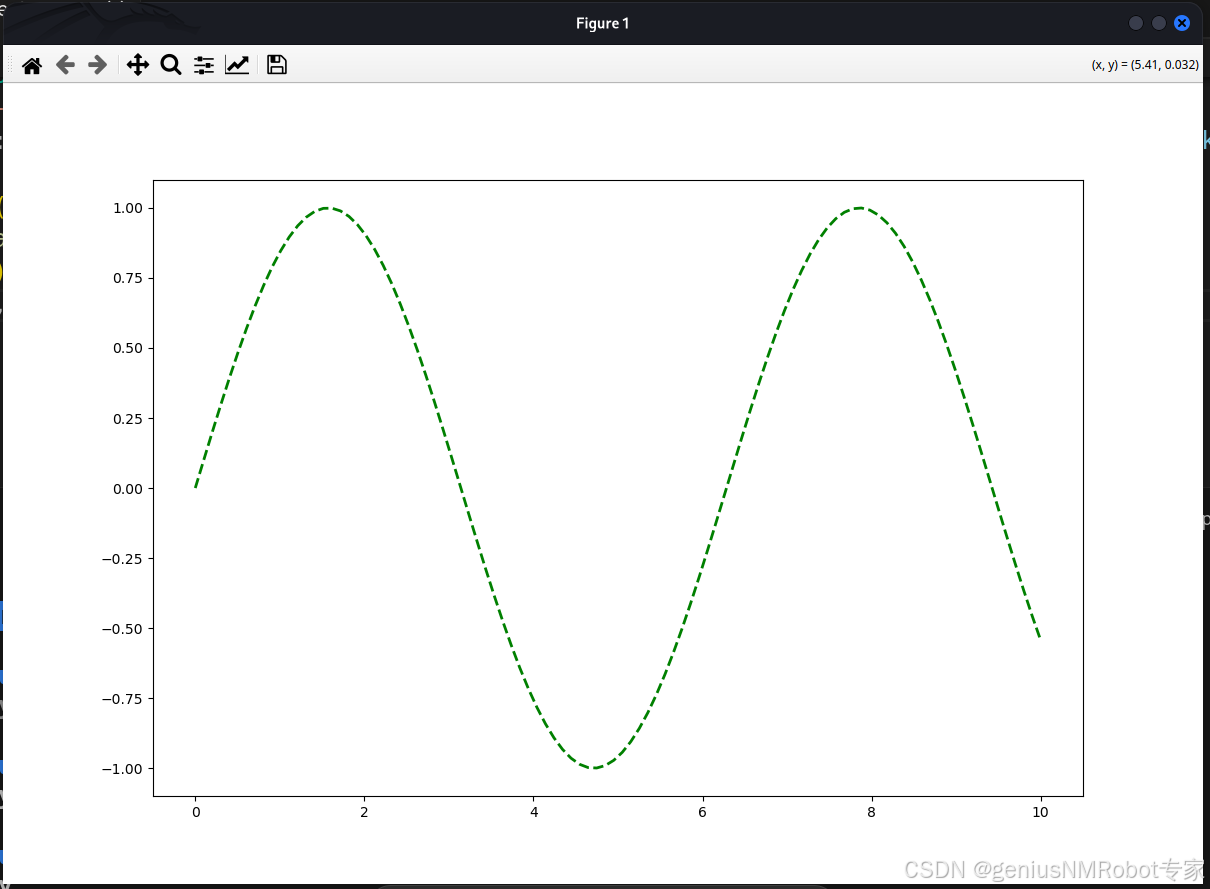Reset the plot with the Home icon
The width and height of the screenshot is (1210, 889).
pos(32,65)
